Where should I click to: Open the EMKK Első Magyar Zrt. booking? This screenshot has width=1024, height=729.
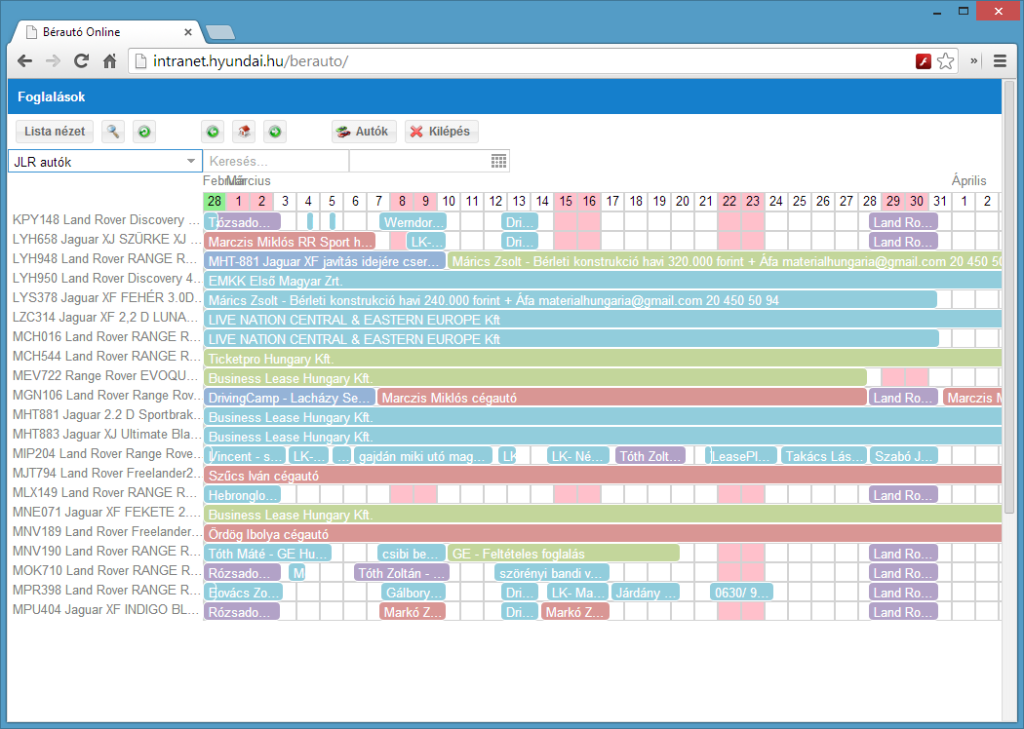603,281
